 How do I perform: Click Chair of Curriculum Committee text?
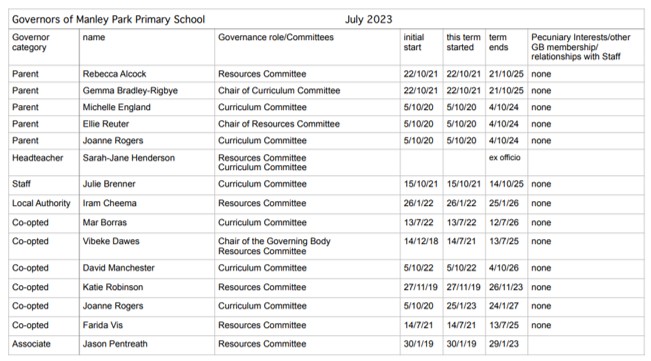[x=279, y=90]
